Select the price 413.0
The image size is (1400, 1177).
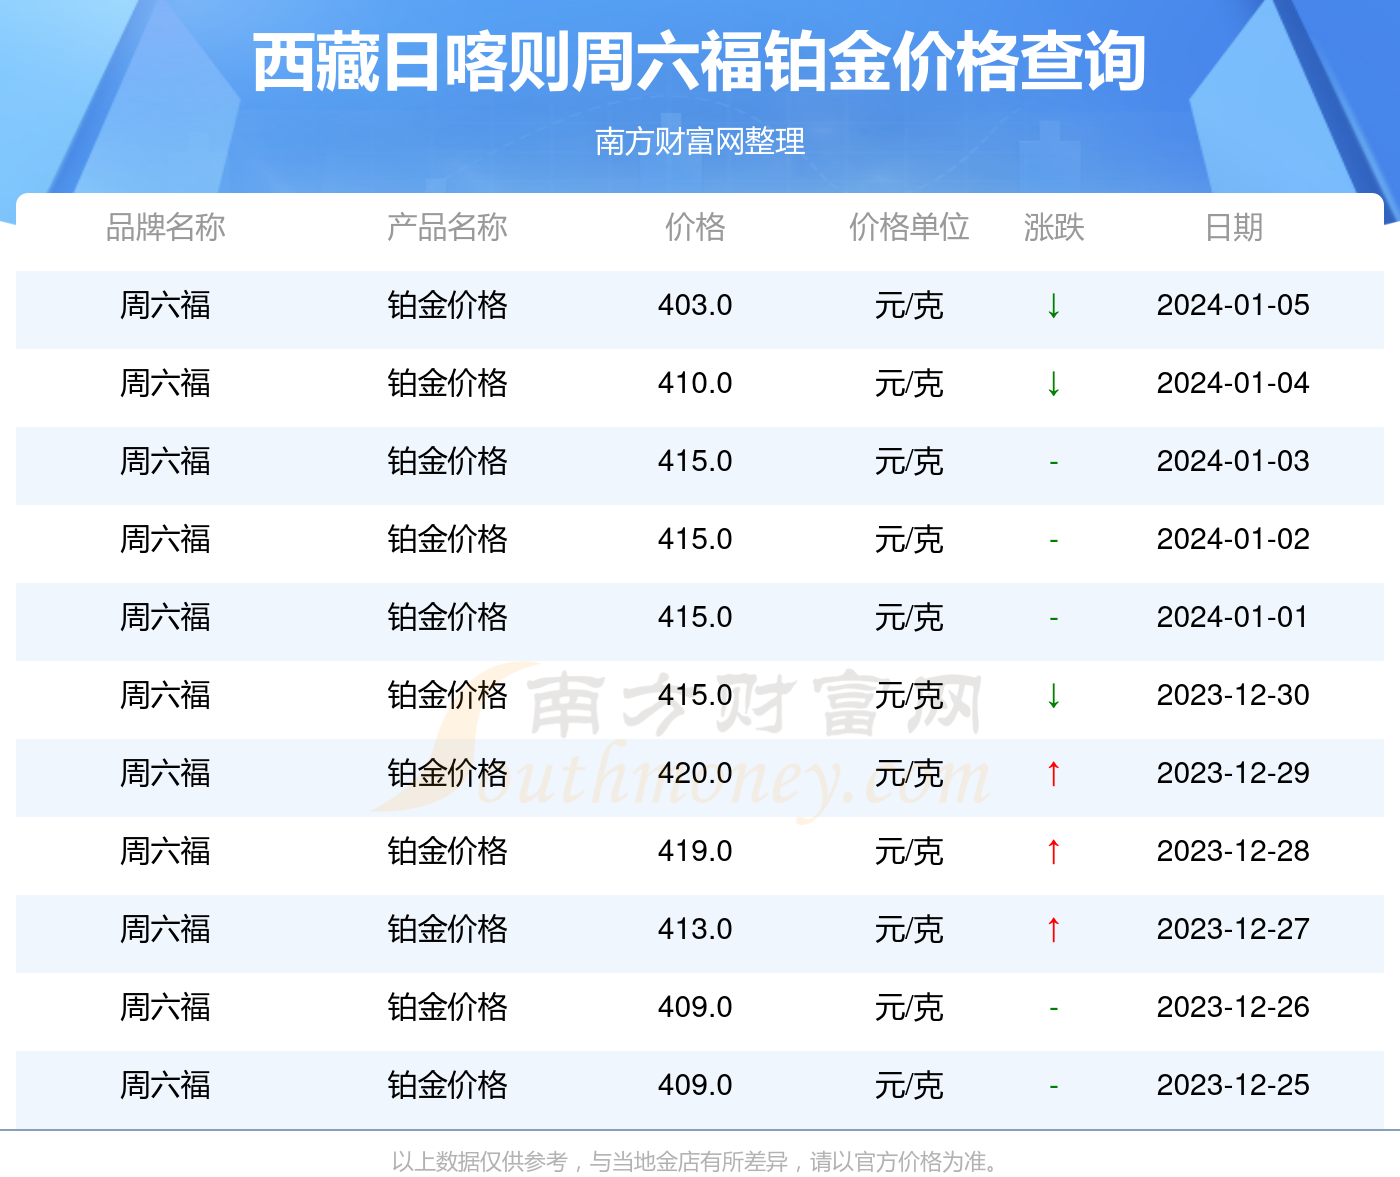pos(695,929)
